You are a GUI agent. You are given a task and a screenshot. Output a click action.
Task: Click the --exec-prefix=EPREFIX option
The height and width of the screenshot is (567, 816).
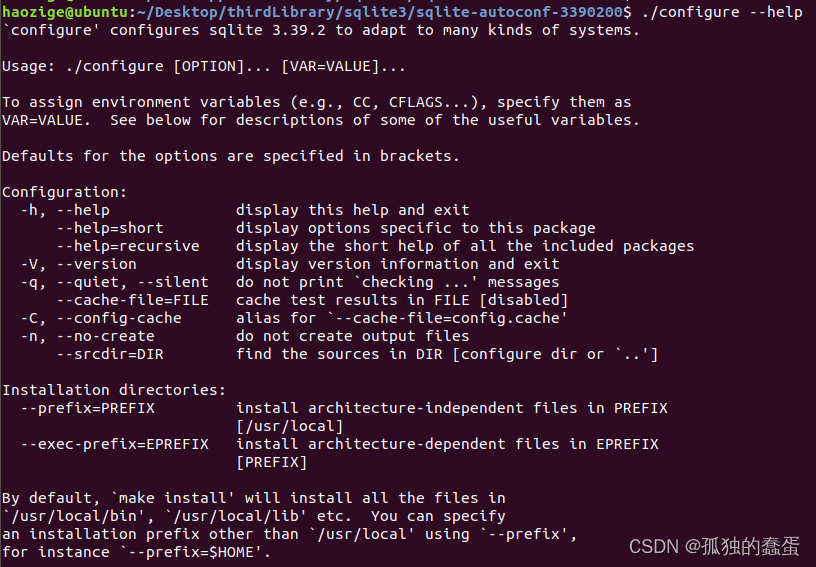[114, 444]
